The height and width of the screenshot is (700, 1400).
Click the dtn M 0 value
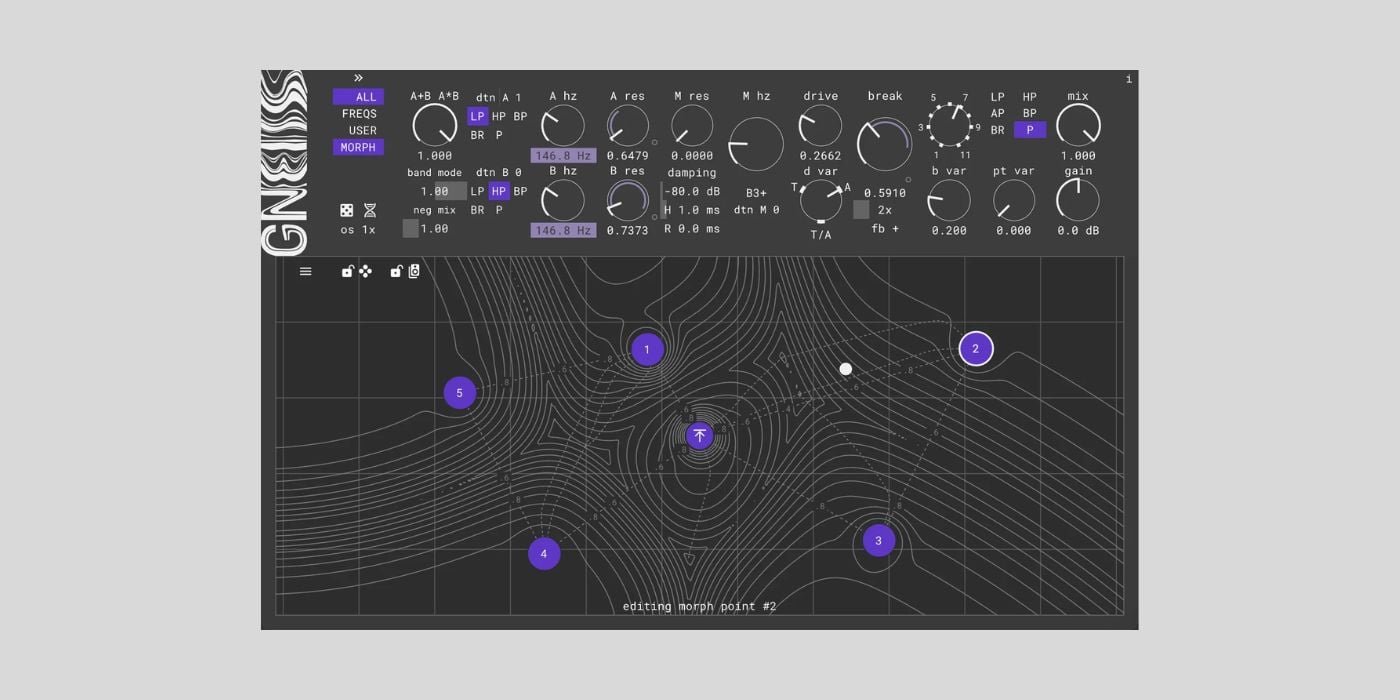pyautogui.click(x=756, y=210)
